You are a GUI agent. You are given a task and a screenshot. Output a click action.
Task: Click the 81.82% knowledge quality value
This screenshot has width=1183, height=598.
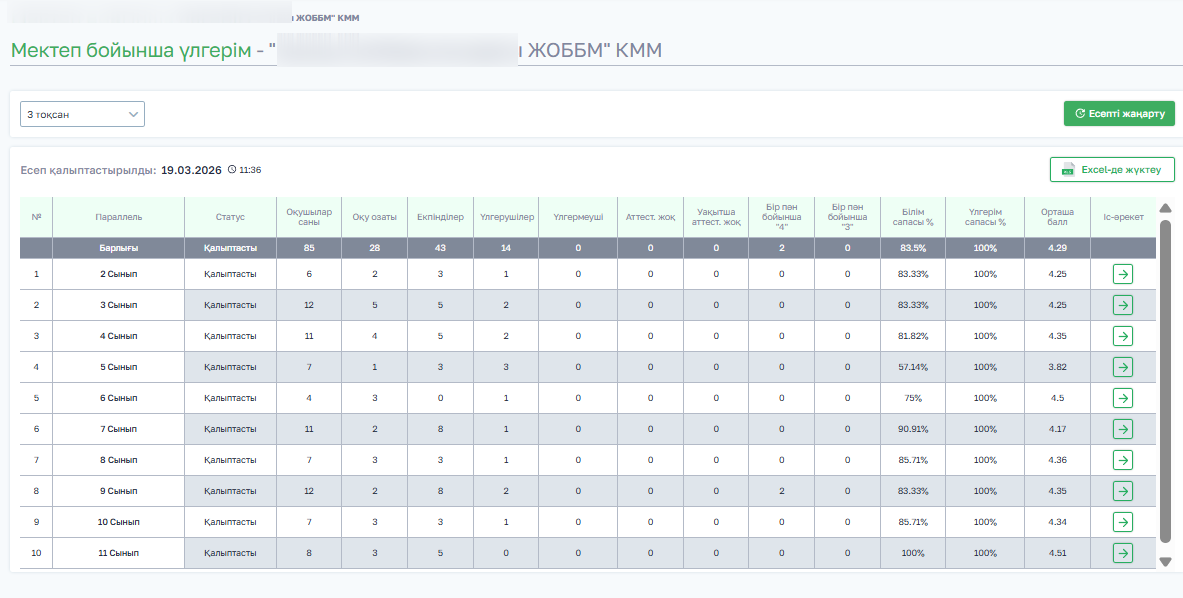[913, 336]
